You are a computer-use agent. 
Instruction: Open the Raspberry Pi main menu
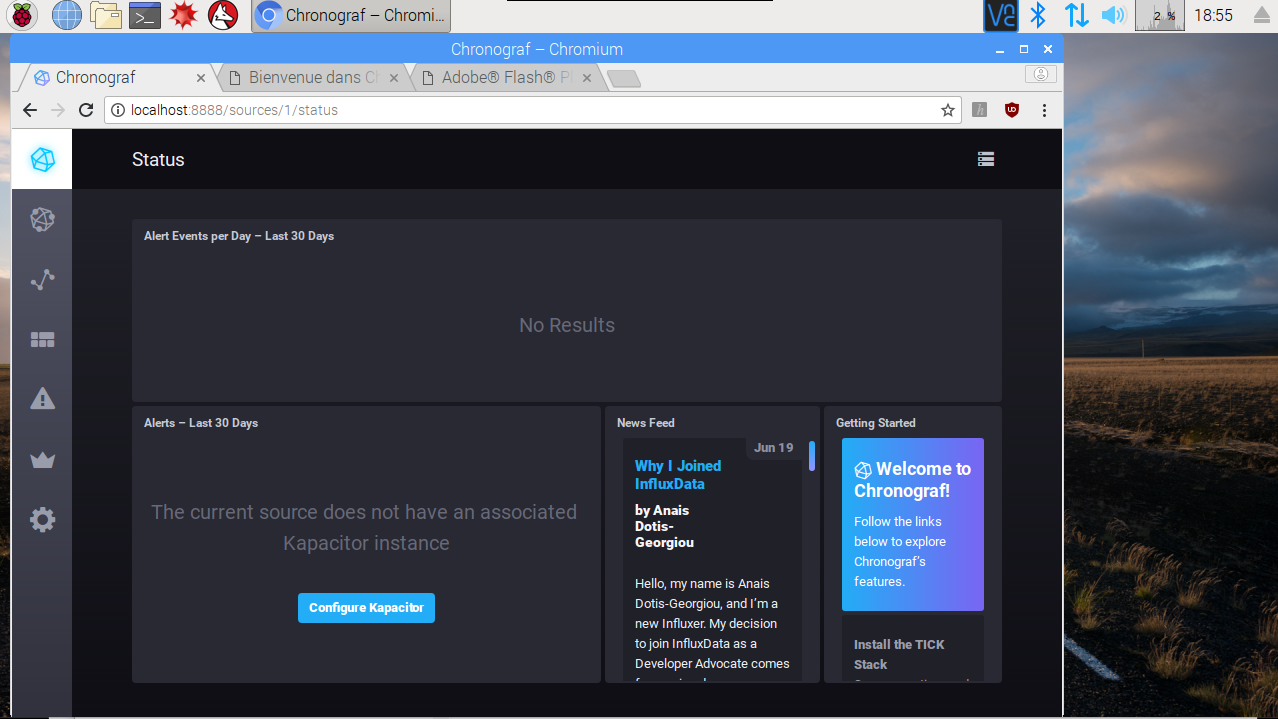click(22, 15)
